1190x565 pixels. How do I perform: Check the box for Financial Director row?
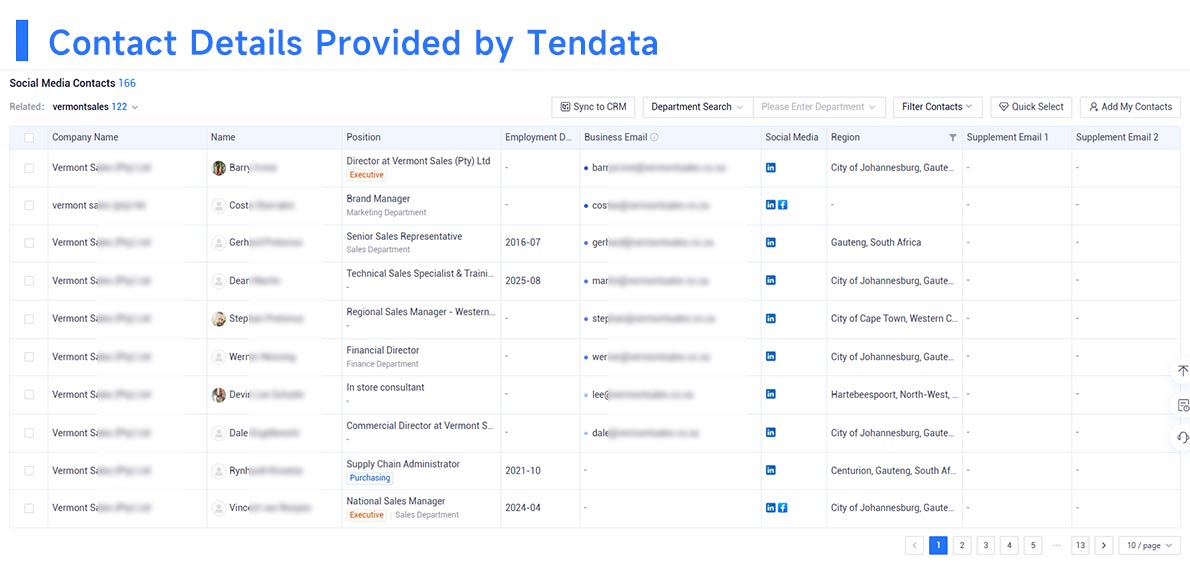29,357
